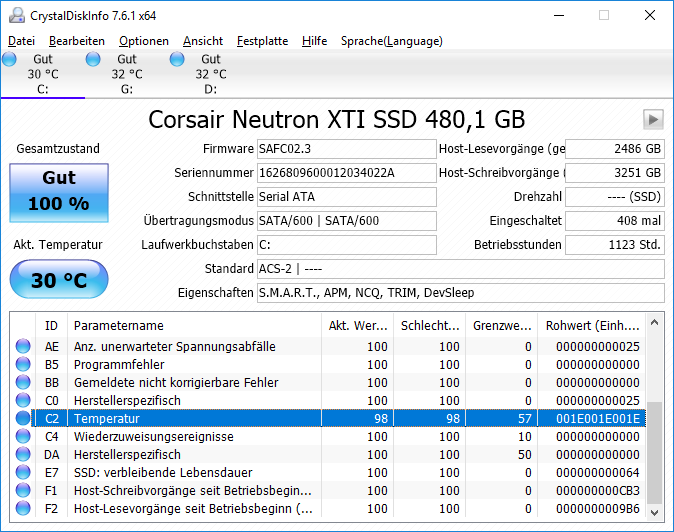Screen dimensions: 674x532
Task: Click the Eigenschaften features field
Action: pos(461,293)
